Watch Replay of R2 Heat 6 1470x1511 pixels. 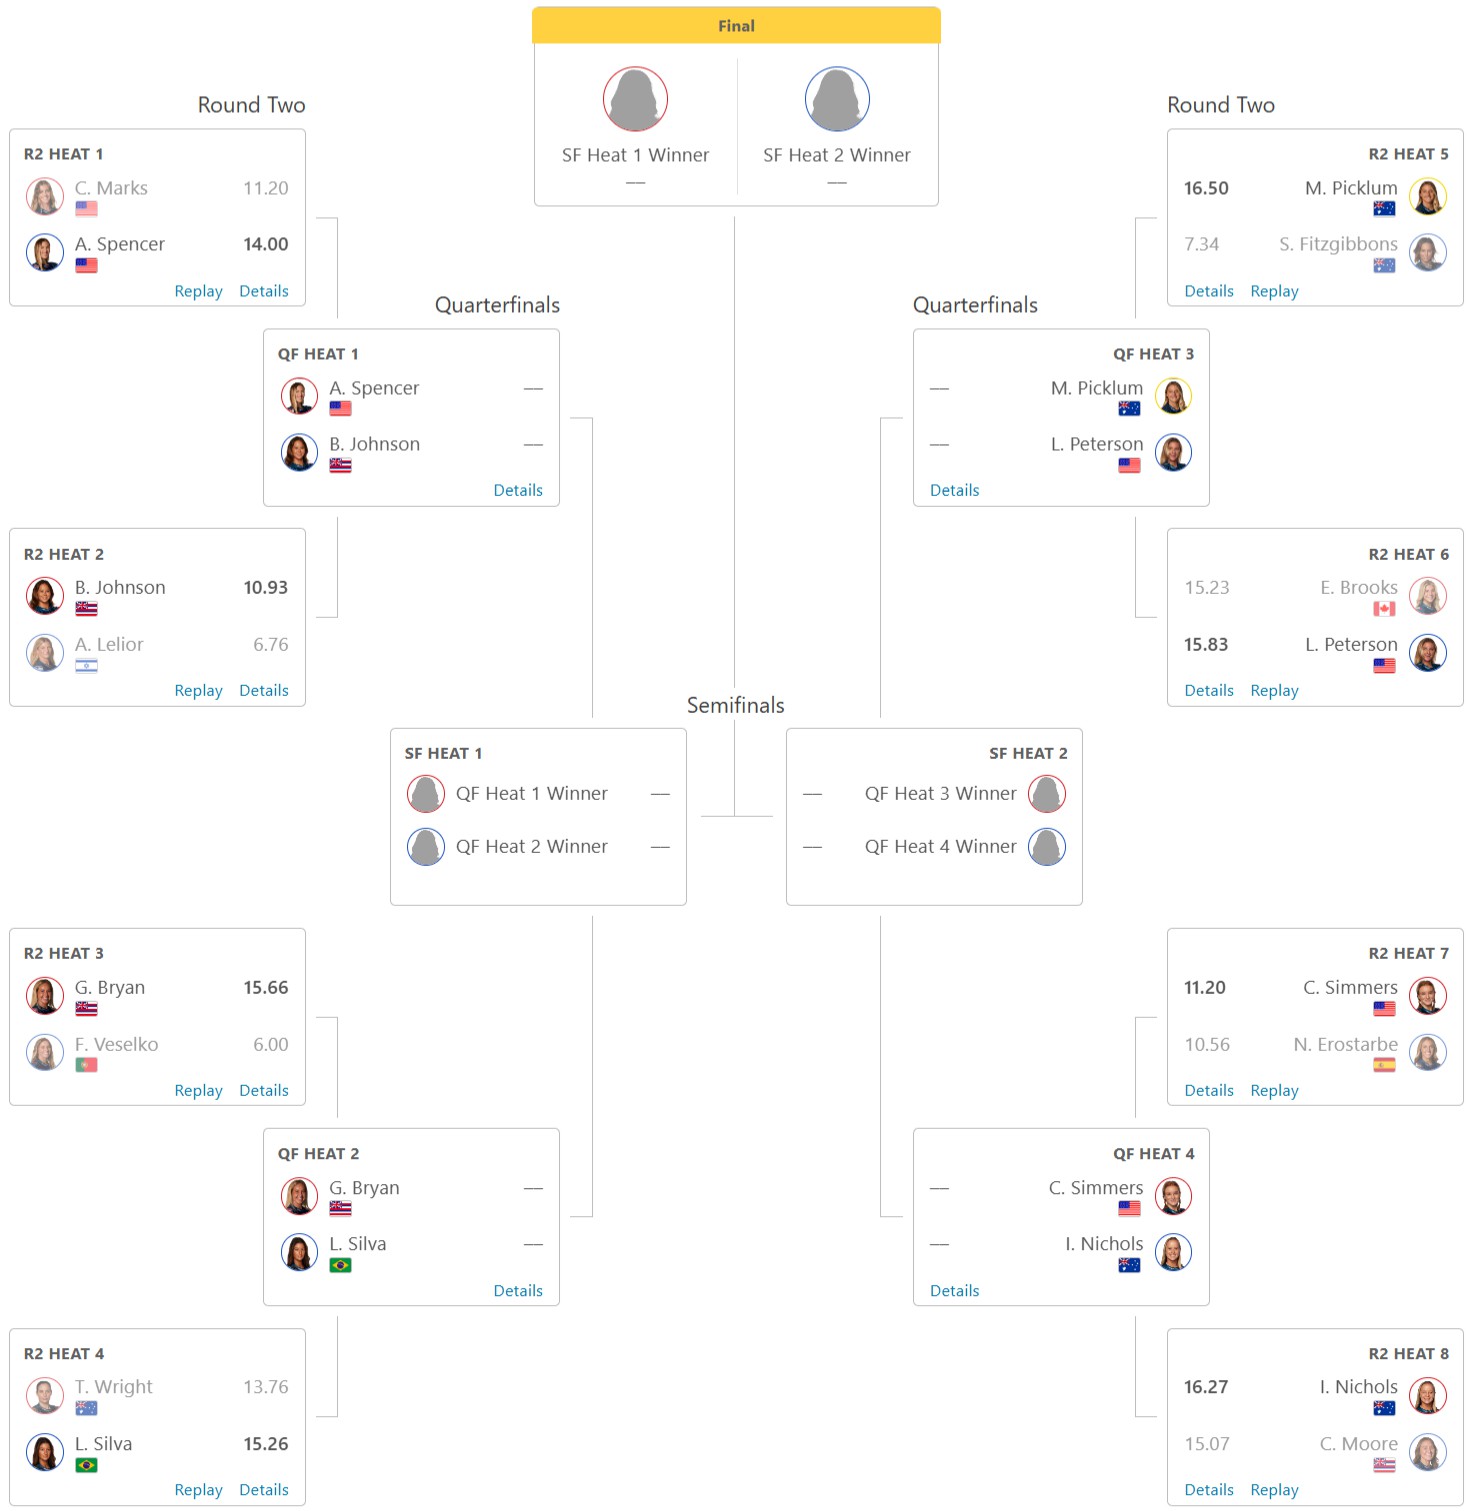point(1274,690)
